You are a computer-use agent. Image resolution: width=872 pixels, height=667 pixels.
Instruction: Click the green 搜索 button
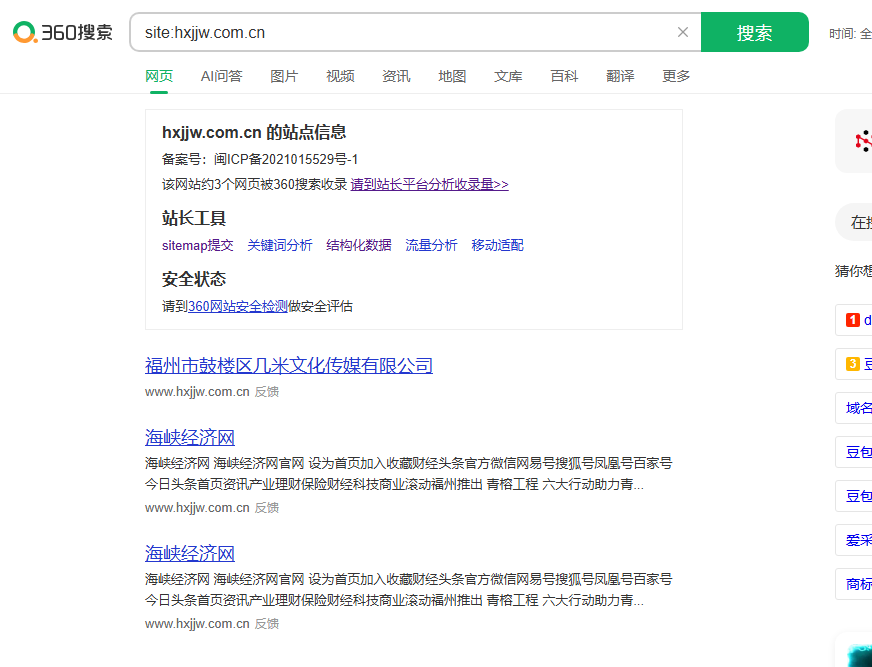pyautogui.click(x=755, y=32)
